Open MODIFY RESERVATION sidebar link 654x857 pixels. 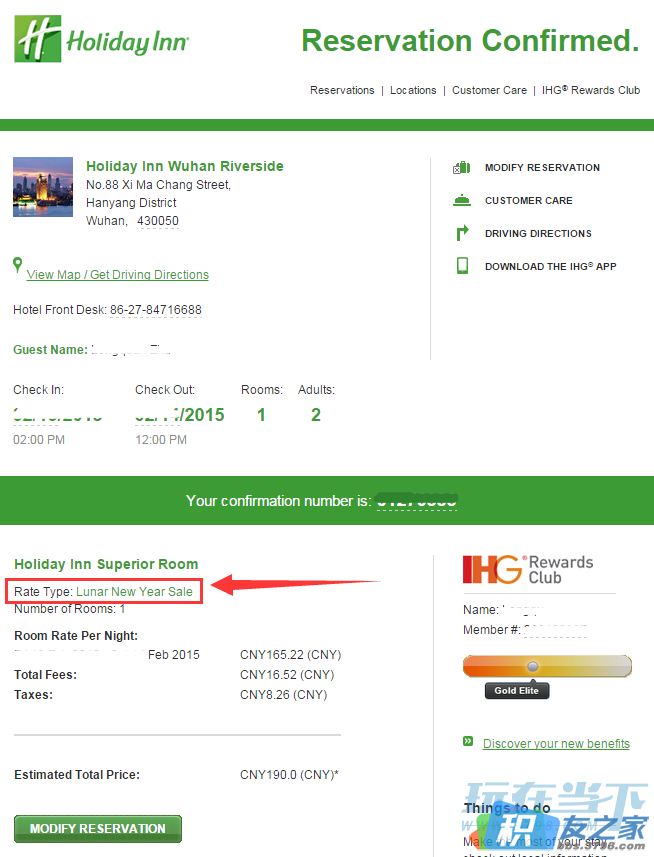click(542, 168)
